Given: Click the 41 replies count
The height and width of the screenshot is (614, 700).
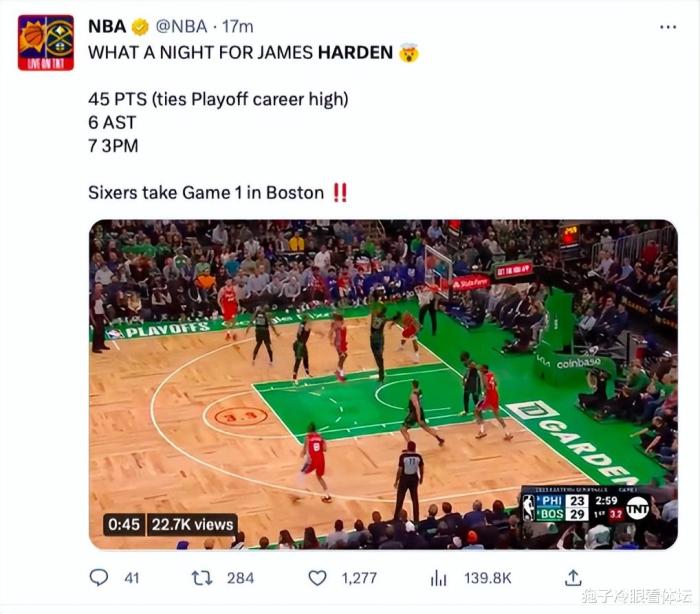Looking at the screenshot, I should [x=132, y=578].
